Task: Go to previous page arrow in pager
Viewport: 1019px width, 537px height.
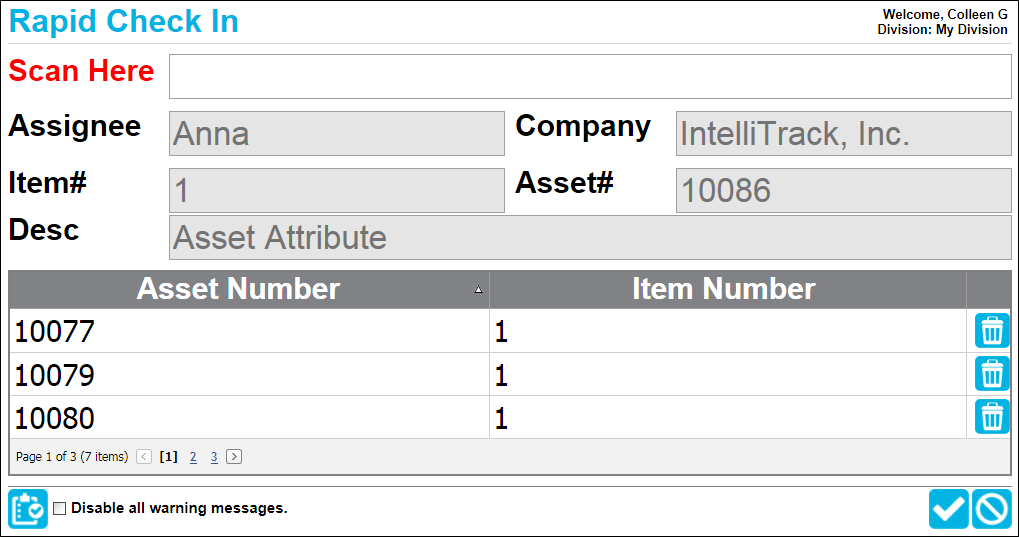Action: tap(144, 457)
